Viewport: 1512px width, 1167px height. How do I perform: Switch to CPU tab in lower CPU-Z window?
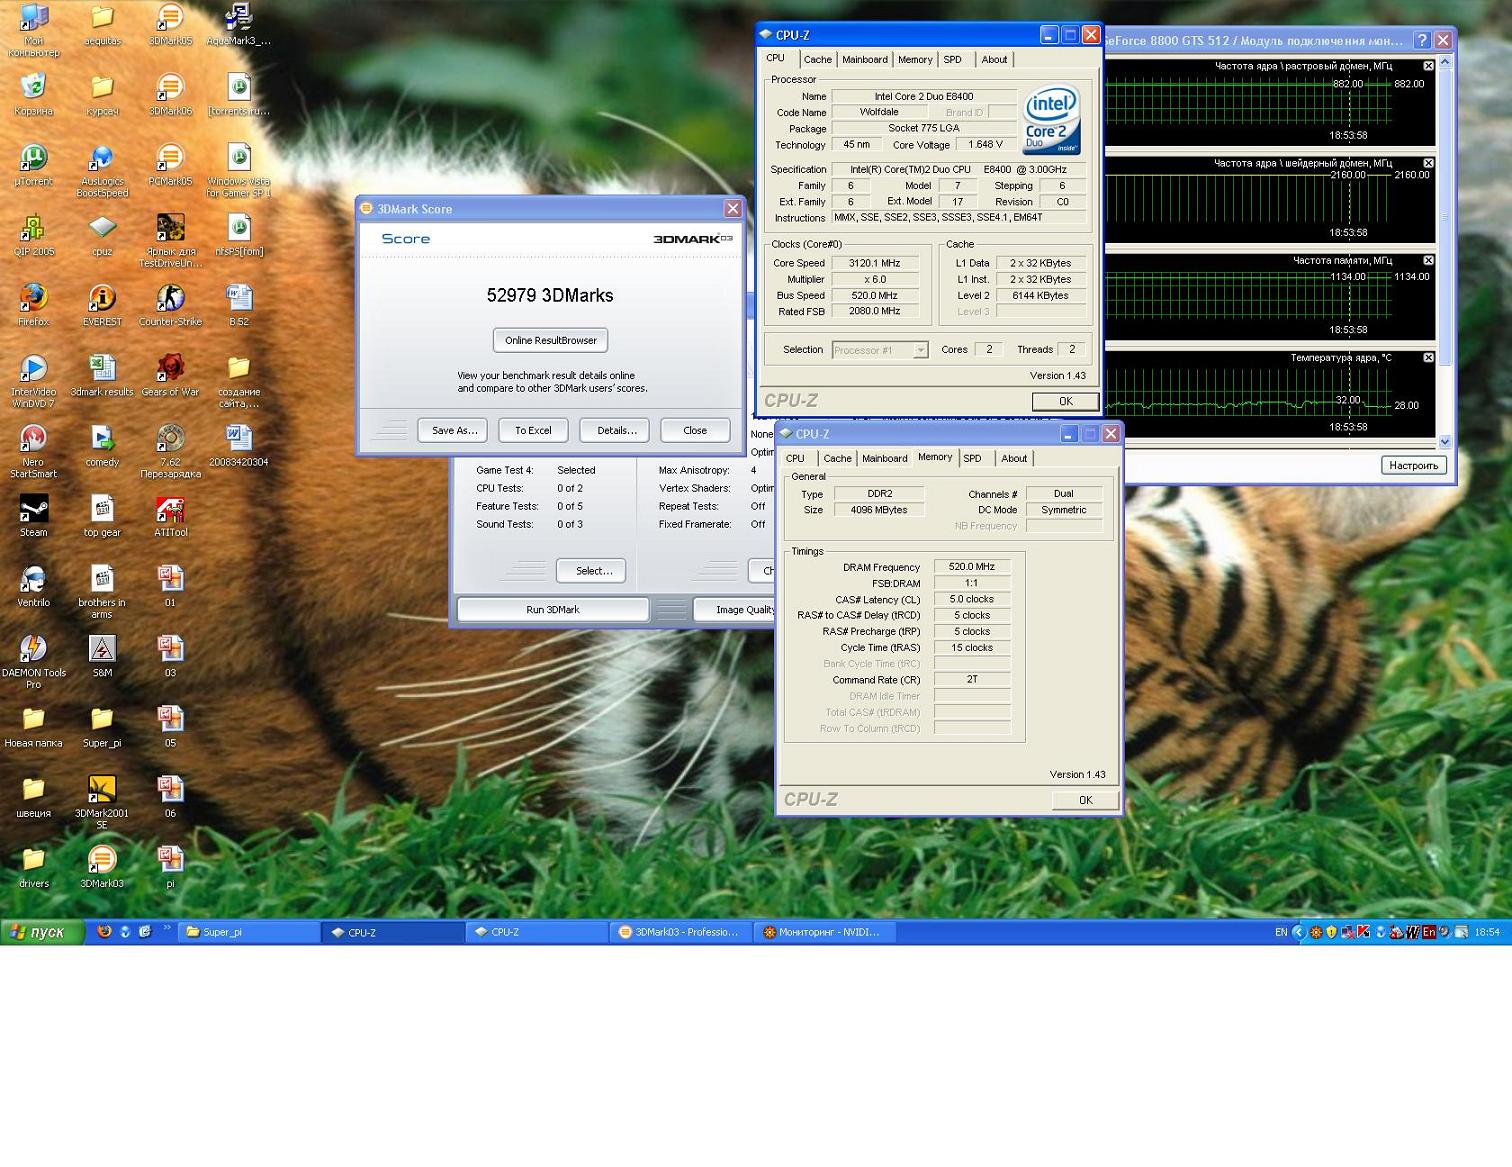795,459
